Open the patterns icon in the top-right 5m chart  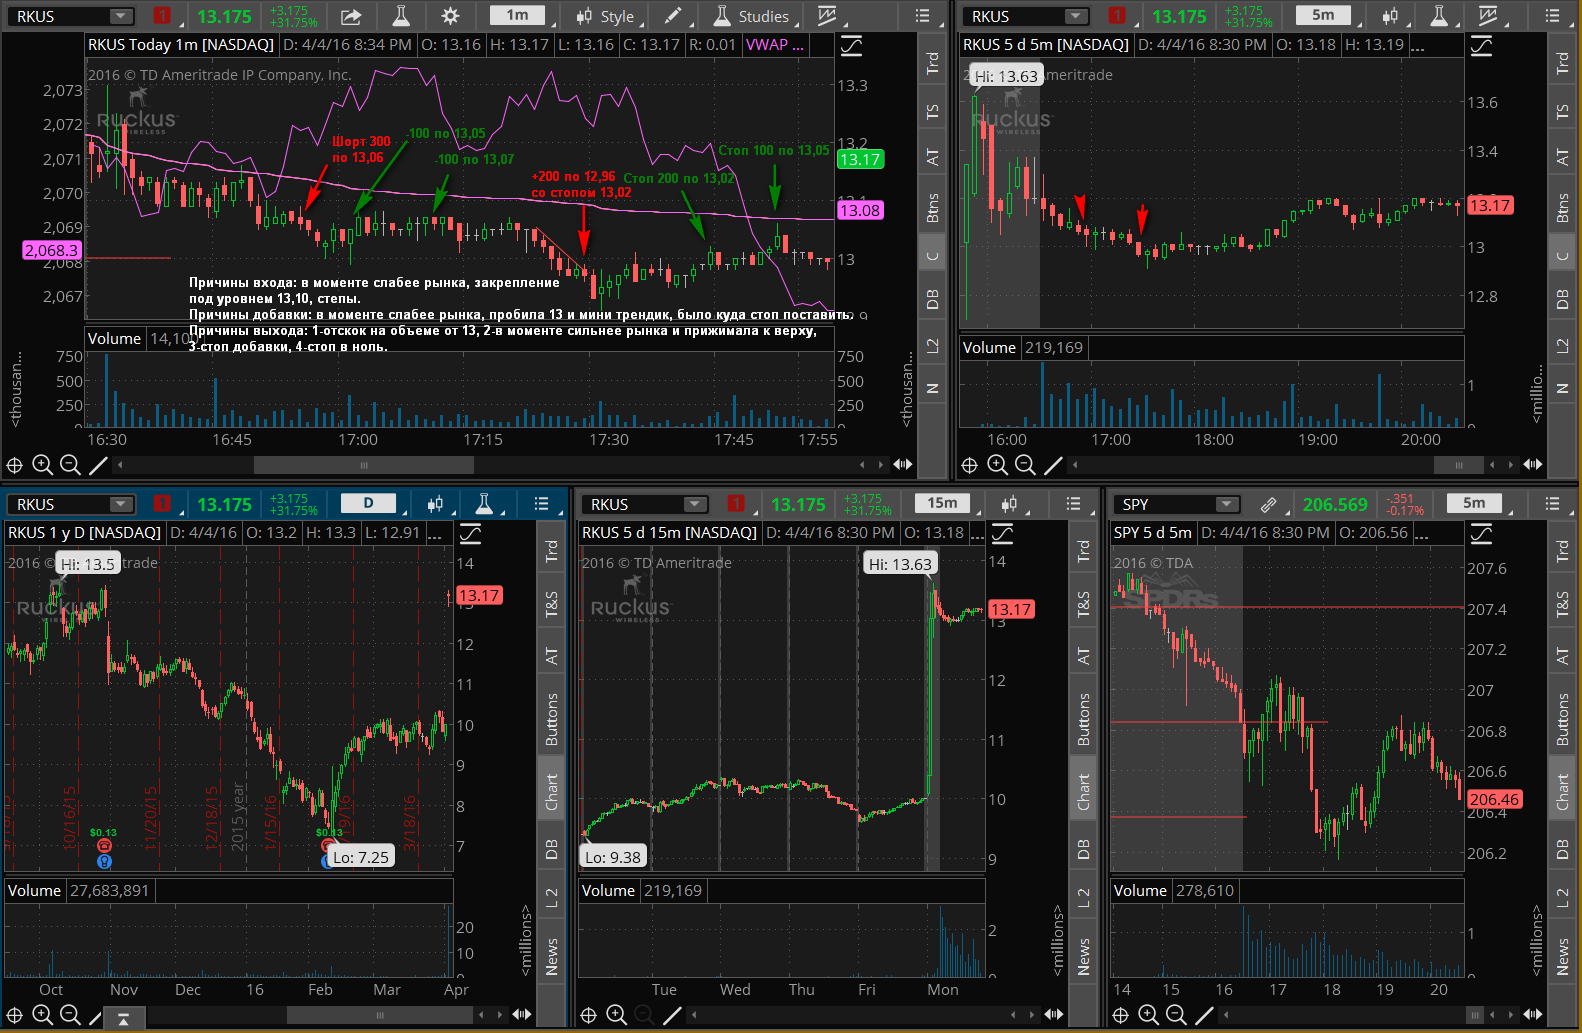tap(1488, 16)
